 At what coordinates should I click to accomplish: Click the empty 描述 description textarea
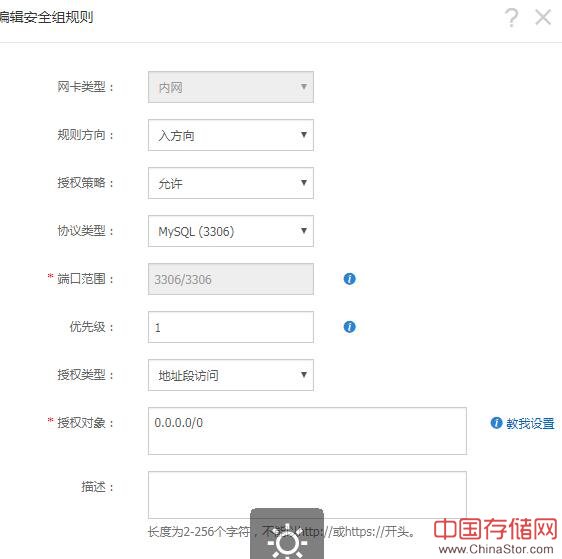tap(307, 495)
